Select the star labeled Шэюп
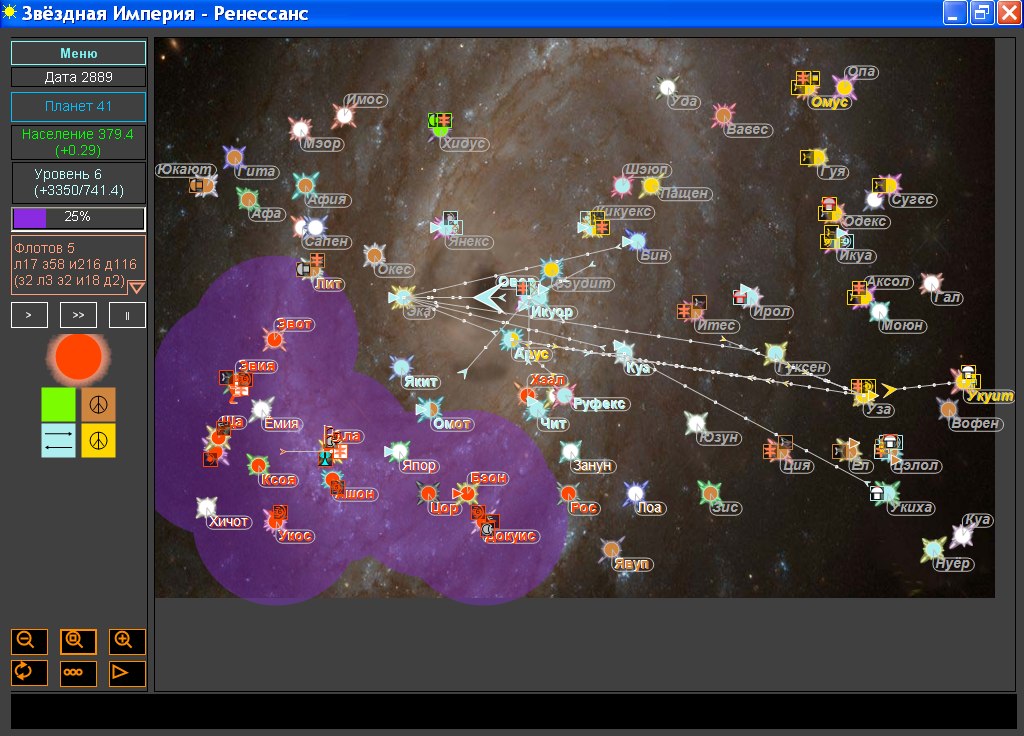 tap(623, 186)
